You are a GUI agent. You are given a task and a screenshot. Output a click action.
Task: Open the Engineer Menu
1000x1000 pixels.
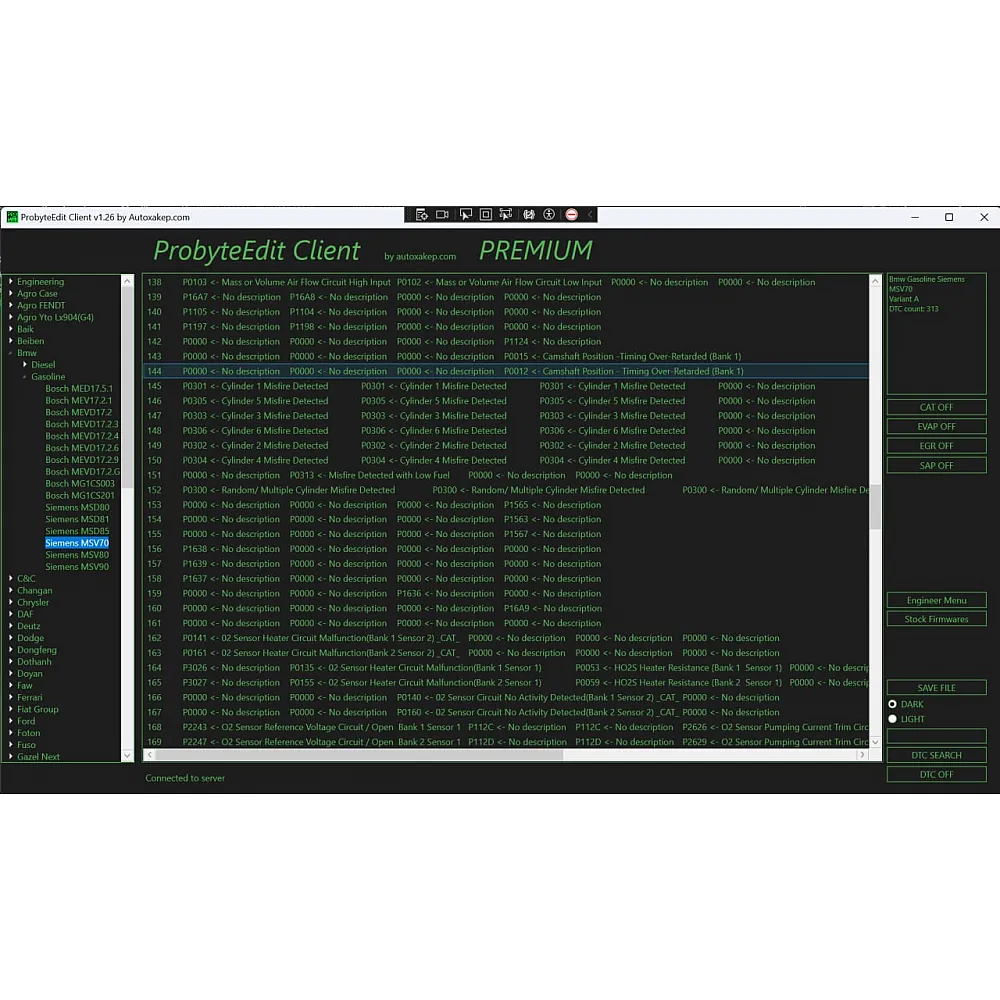coord(936,601)
